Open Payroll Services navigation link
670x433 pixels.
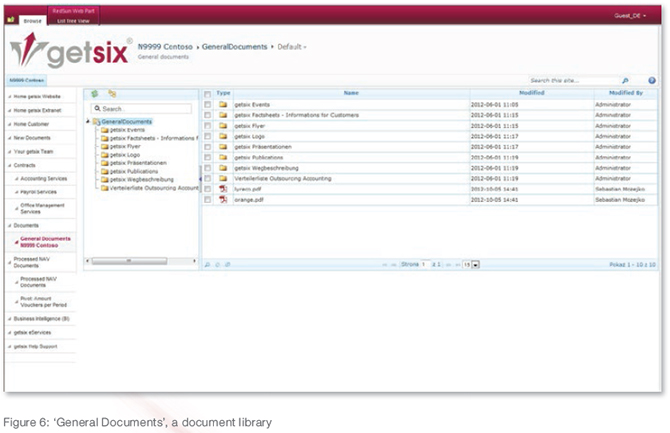[x=38, y=192]
